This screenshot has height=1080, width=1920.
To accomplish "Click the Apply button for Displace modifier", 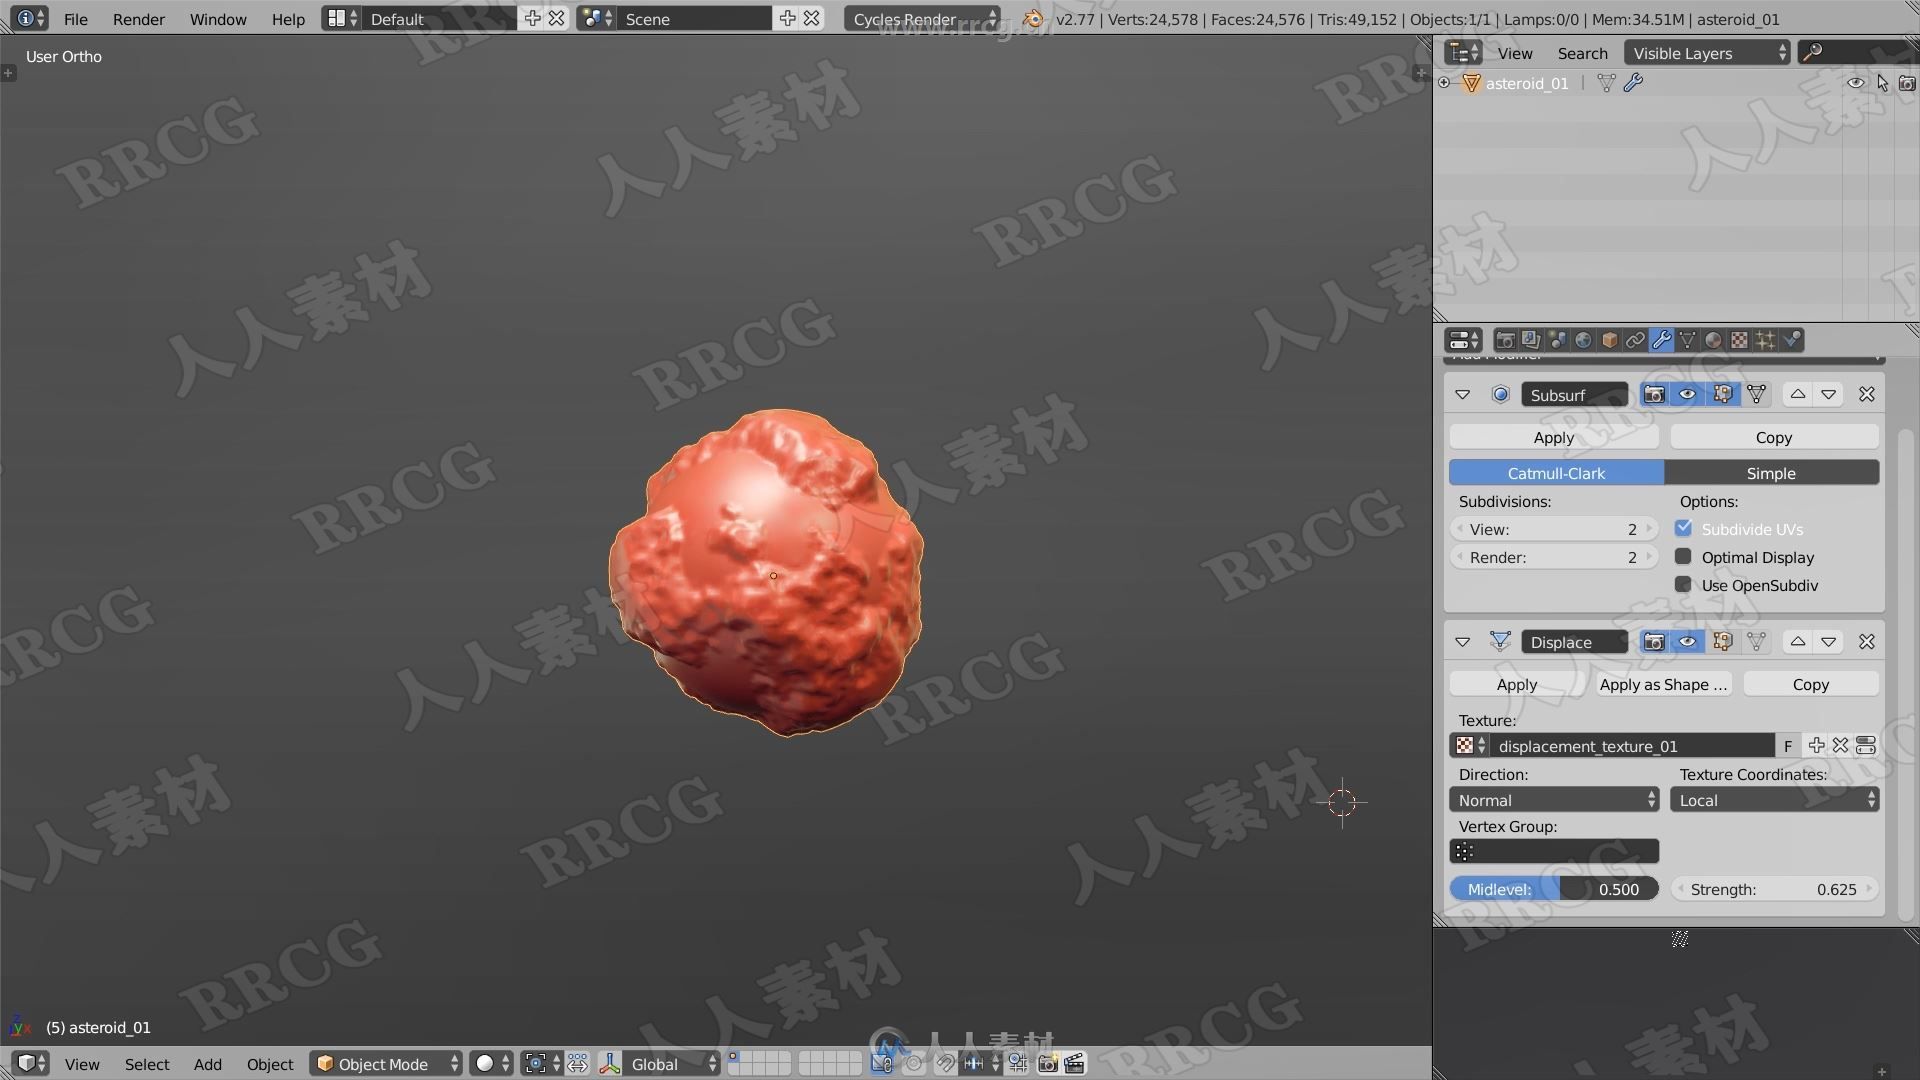I will coord(1515,684).
